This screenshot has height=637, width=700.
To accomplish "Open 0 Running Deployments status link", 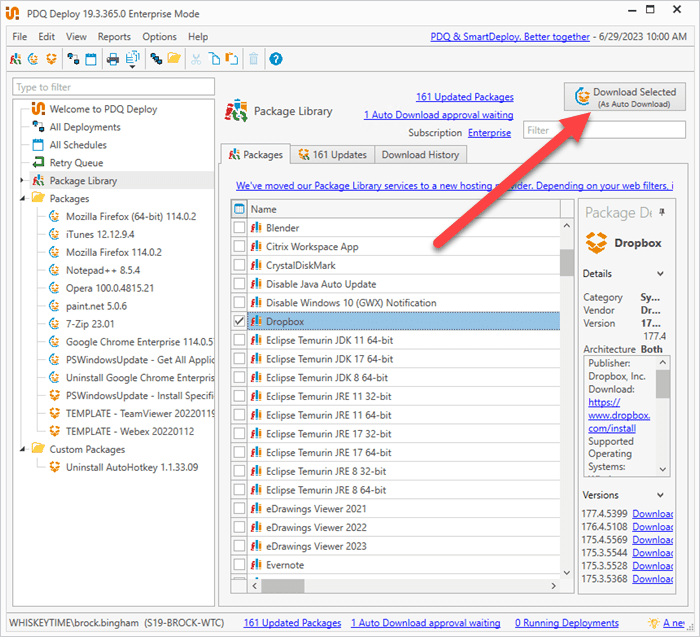I will 567,623.
